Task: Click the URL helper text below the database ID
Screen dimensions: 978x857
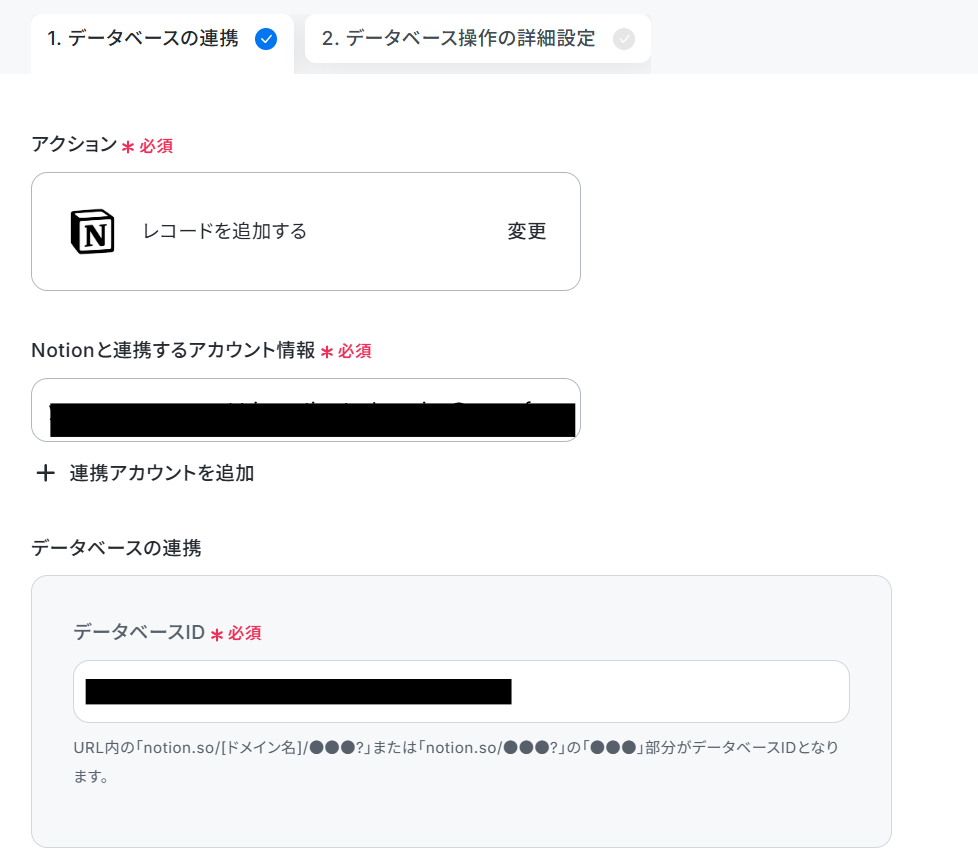Action: [456, 762]
